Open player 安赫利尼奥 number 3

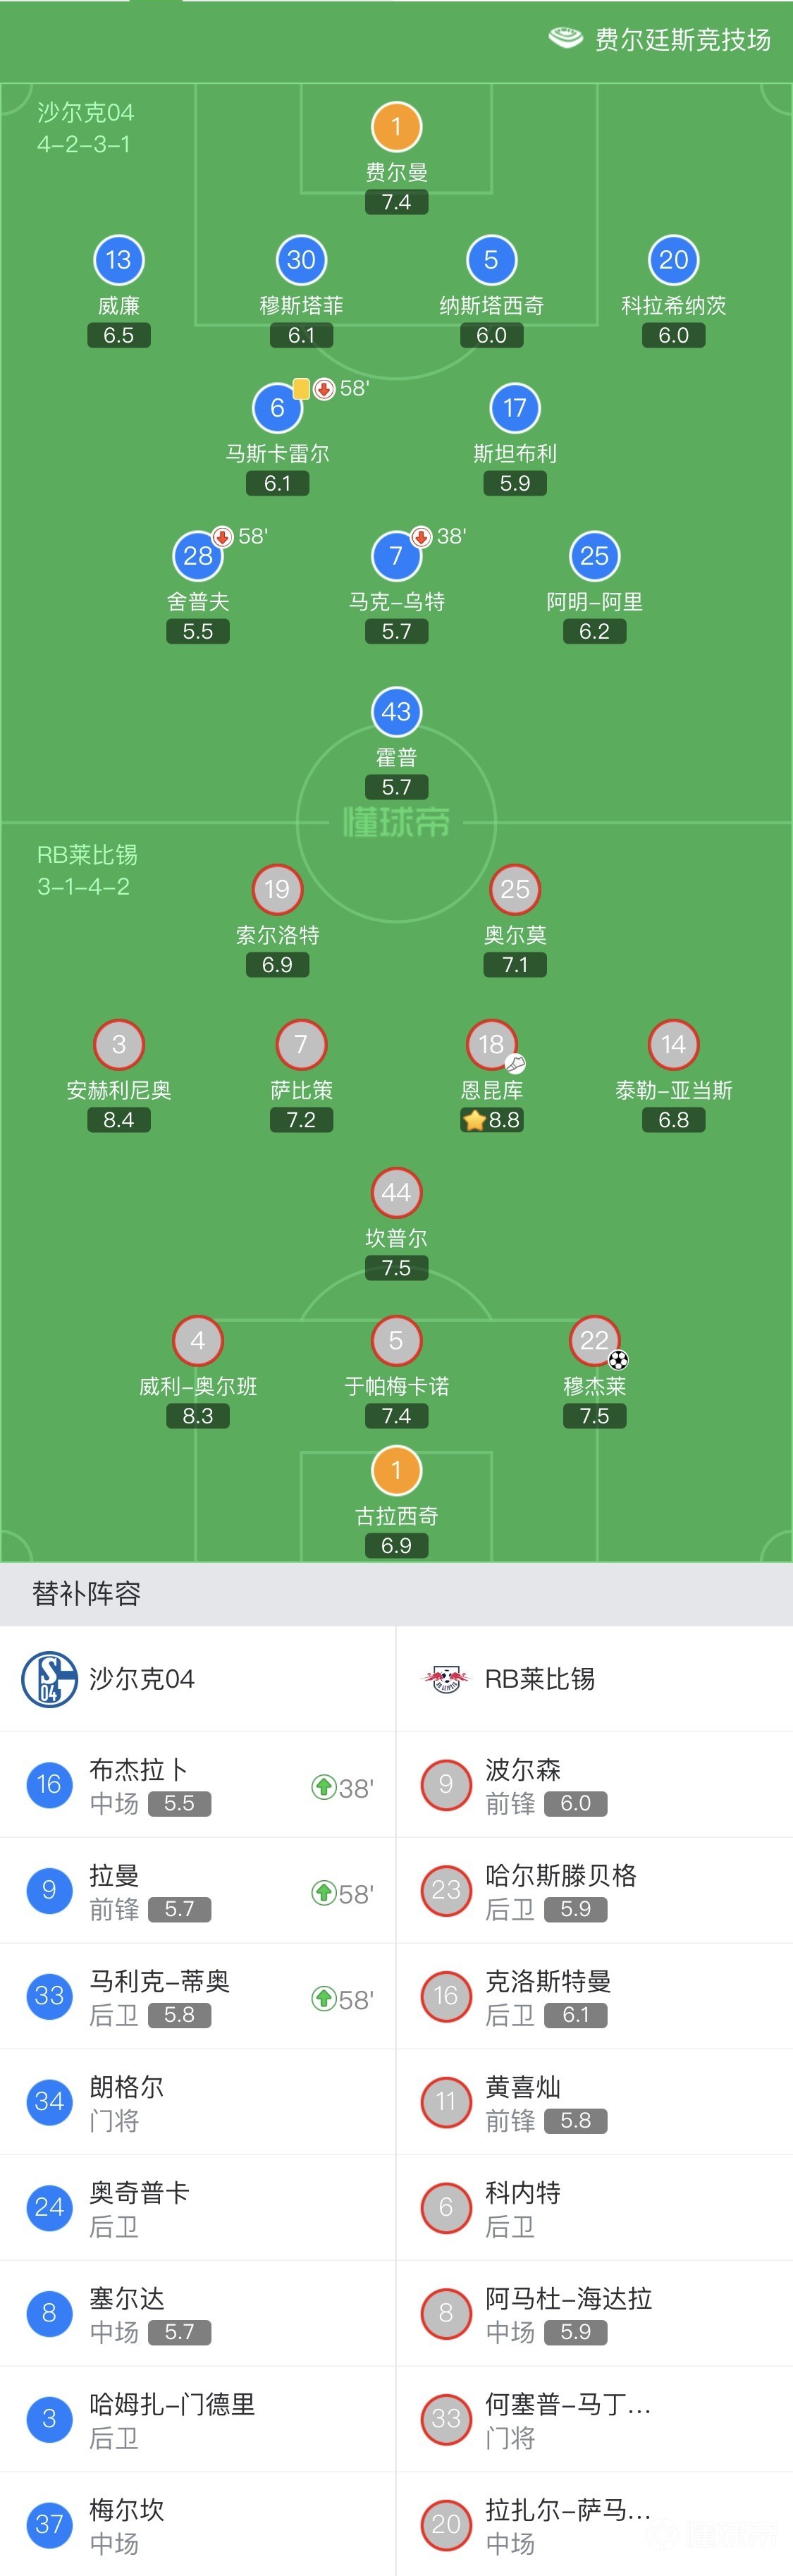coord(119,1044)
